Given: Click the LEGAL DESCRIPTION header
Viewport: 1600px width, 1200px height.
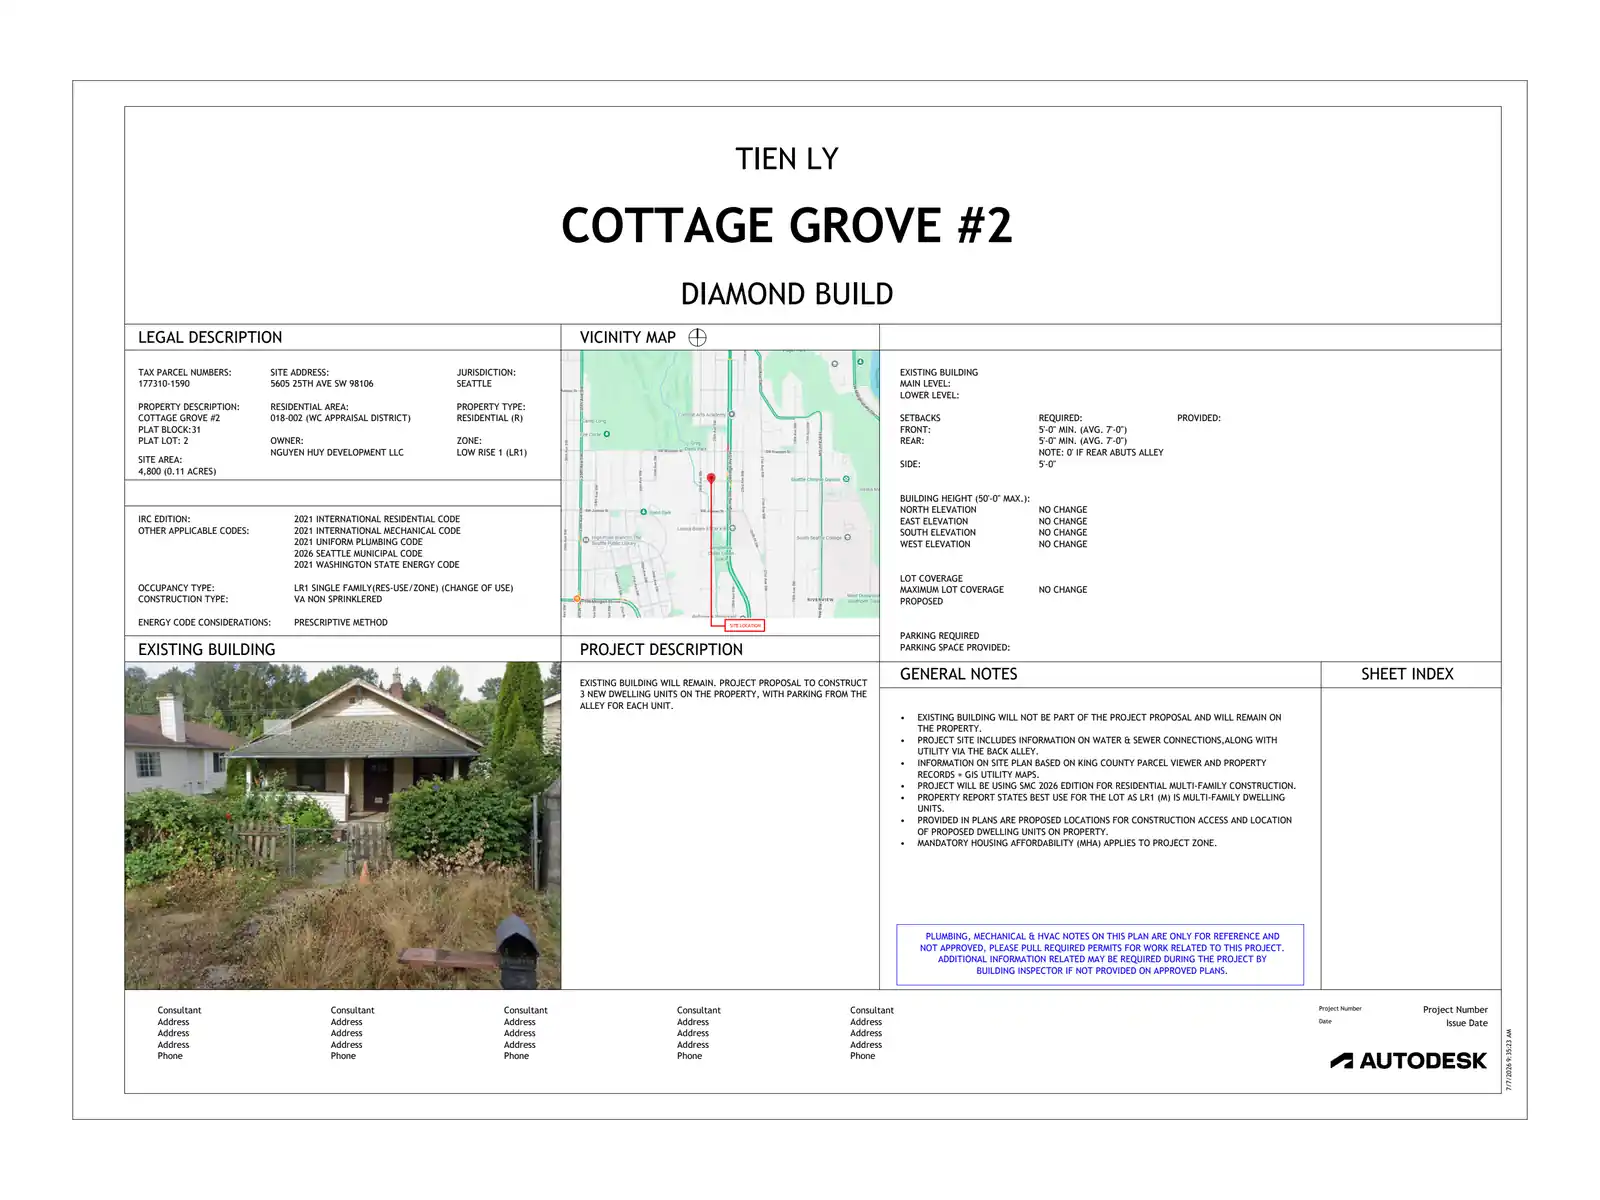Looking at the screenshot, I should [x=210, y=338].
